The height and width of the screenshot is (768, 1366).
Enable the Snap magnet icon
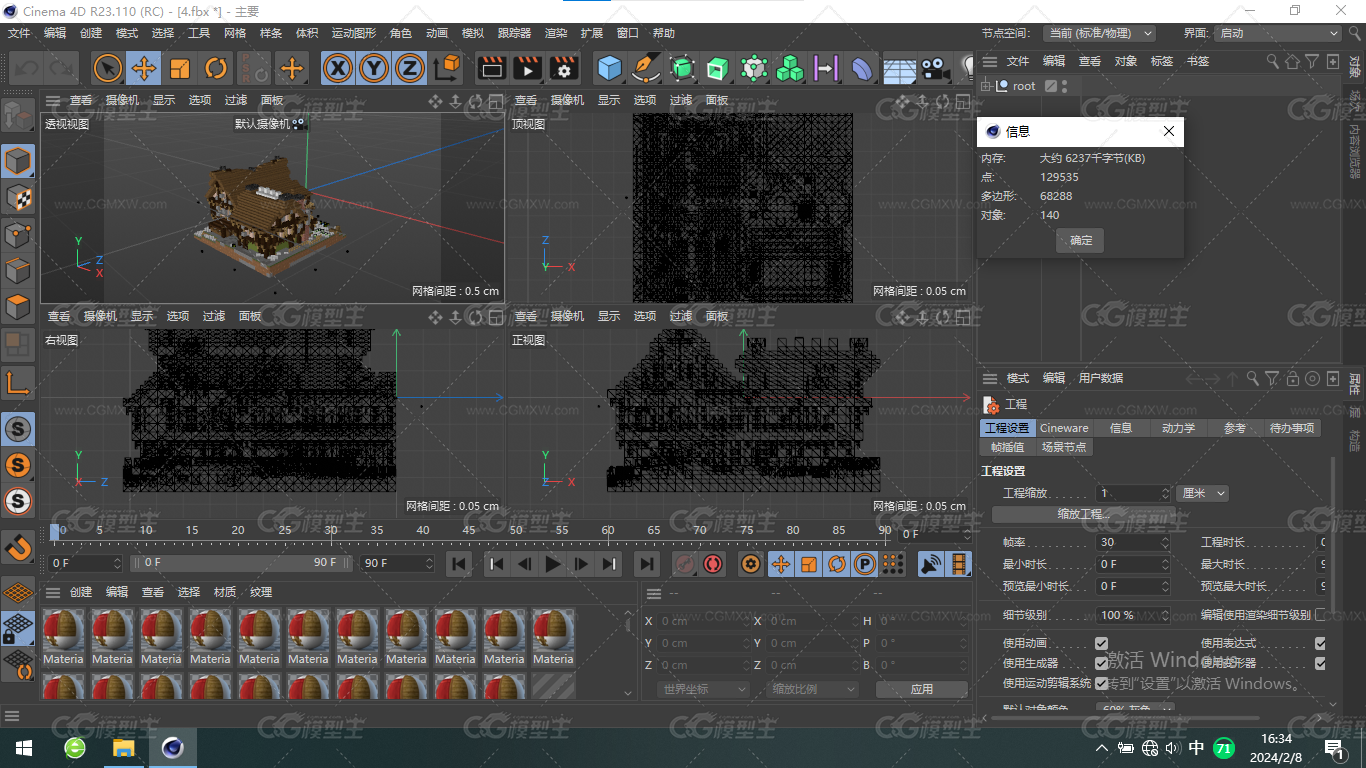click(18, 548)
